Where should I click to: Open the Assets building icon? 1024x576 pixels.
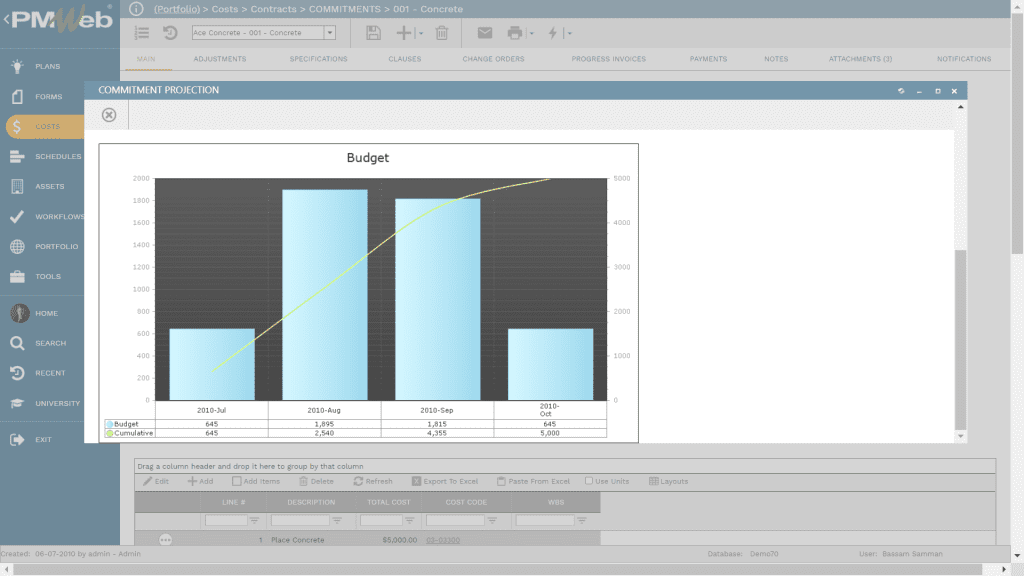[x=17, y=186]
